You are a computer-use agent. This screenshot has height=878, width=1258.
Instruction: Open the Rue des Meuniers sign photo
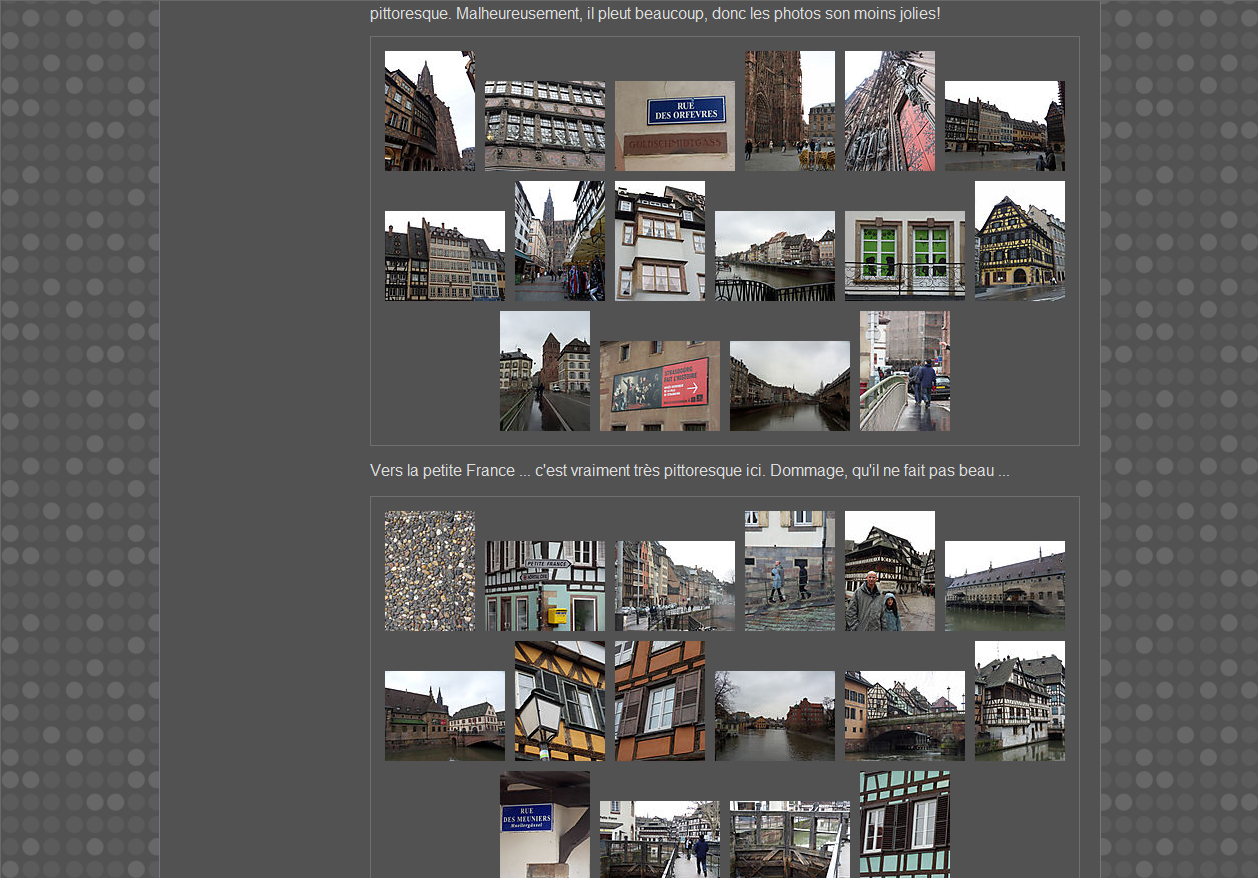(x=544, y=824)
